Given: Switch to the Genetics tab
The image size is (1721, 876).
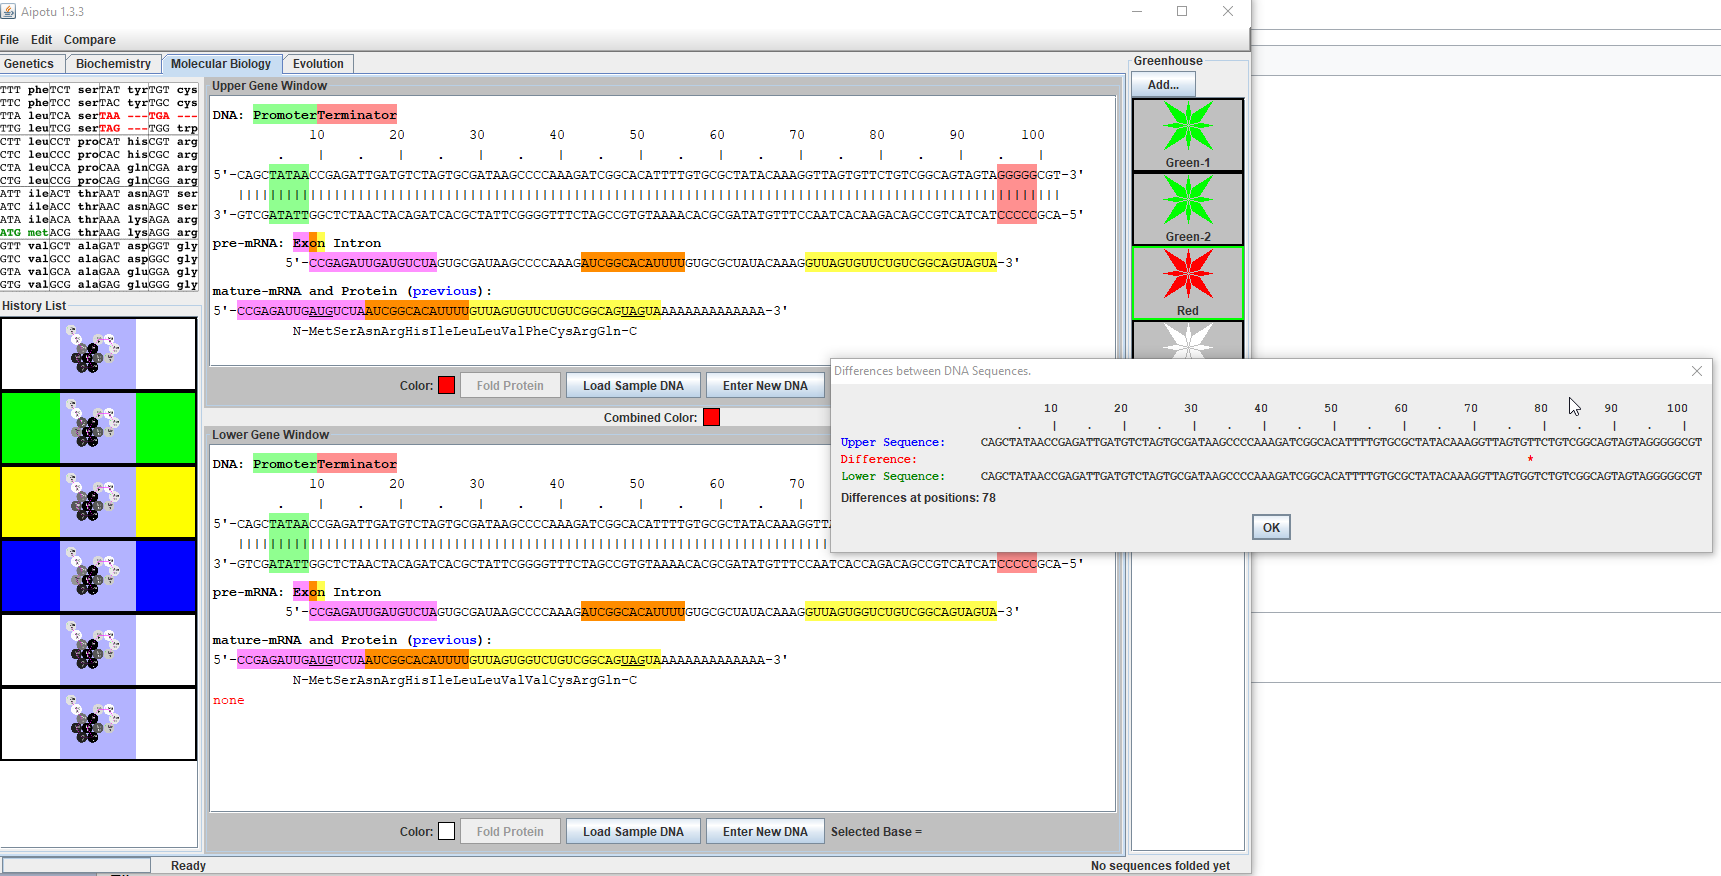Looking at the screenshot, I should pos(29,64).
